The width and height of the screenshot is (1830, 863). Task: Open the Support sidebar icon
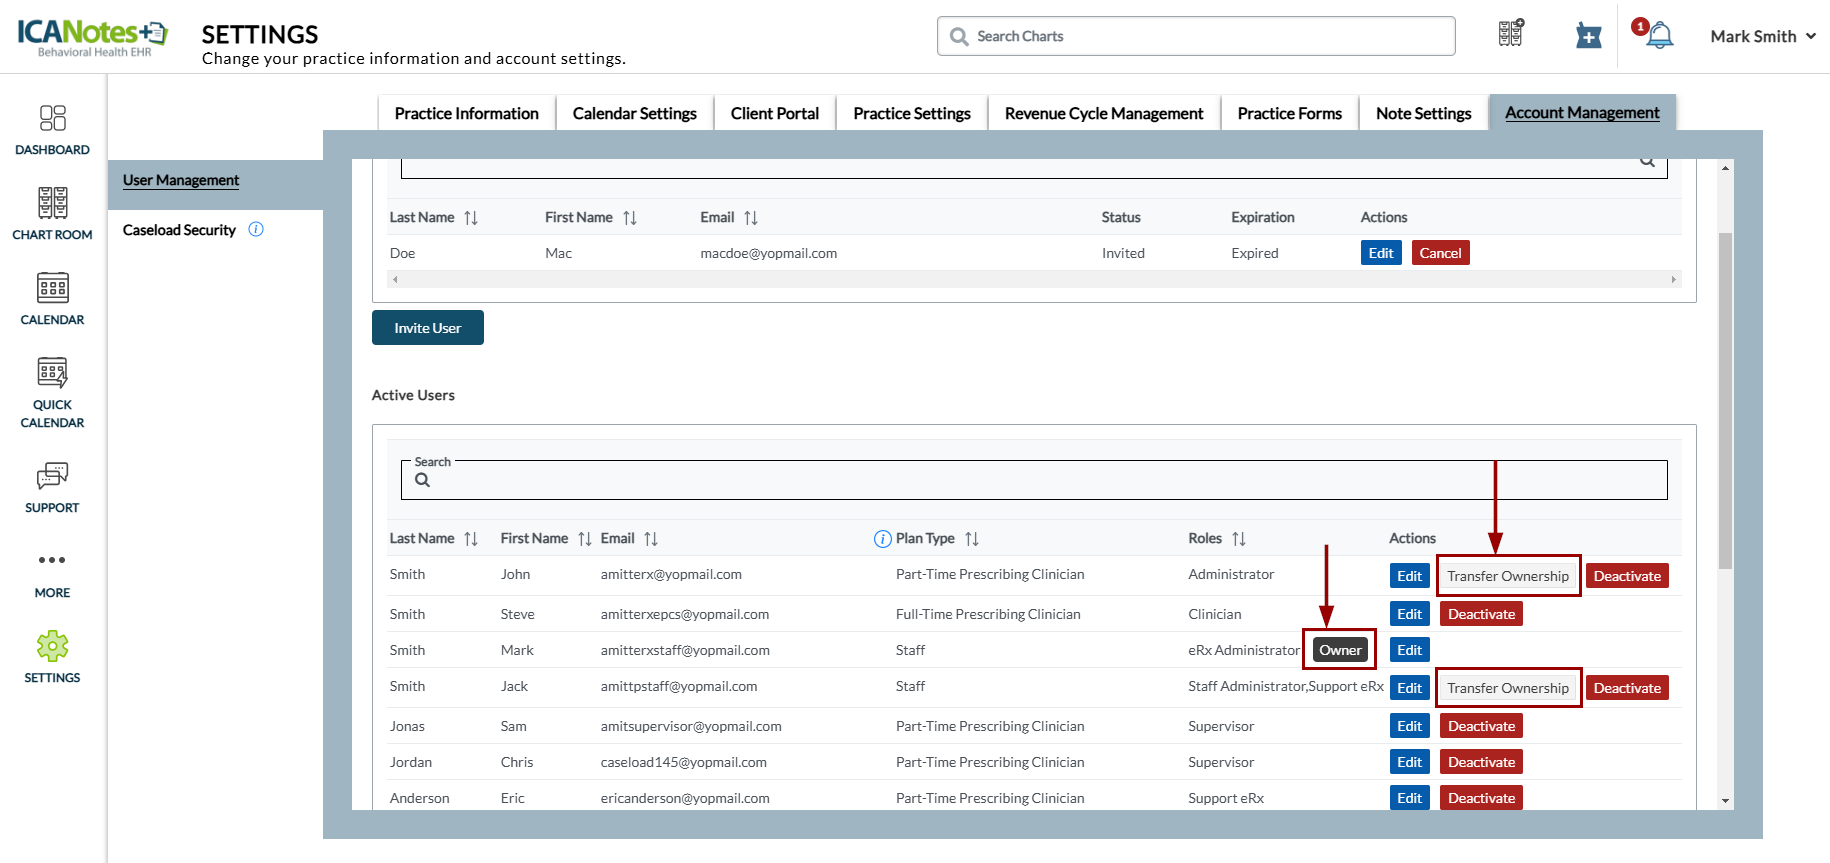point(52,476)
